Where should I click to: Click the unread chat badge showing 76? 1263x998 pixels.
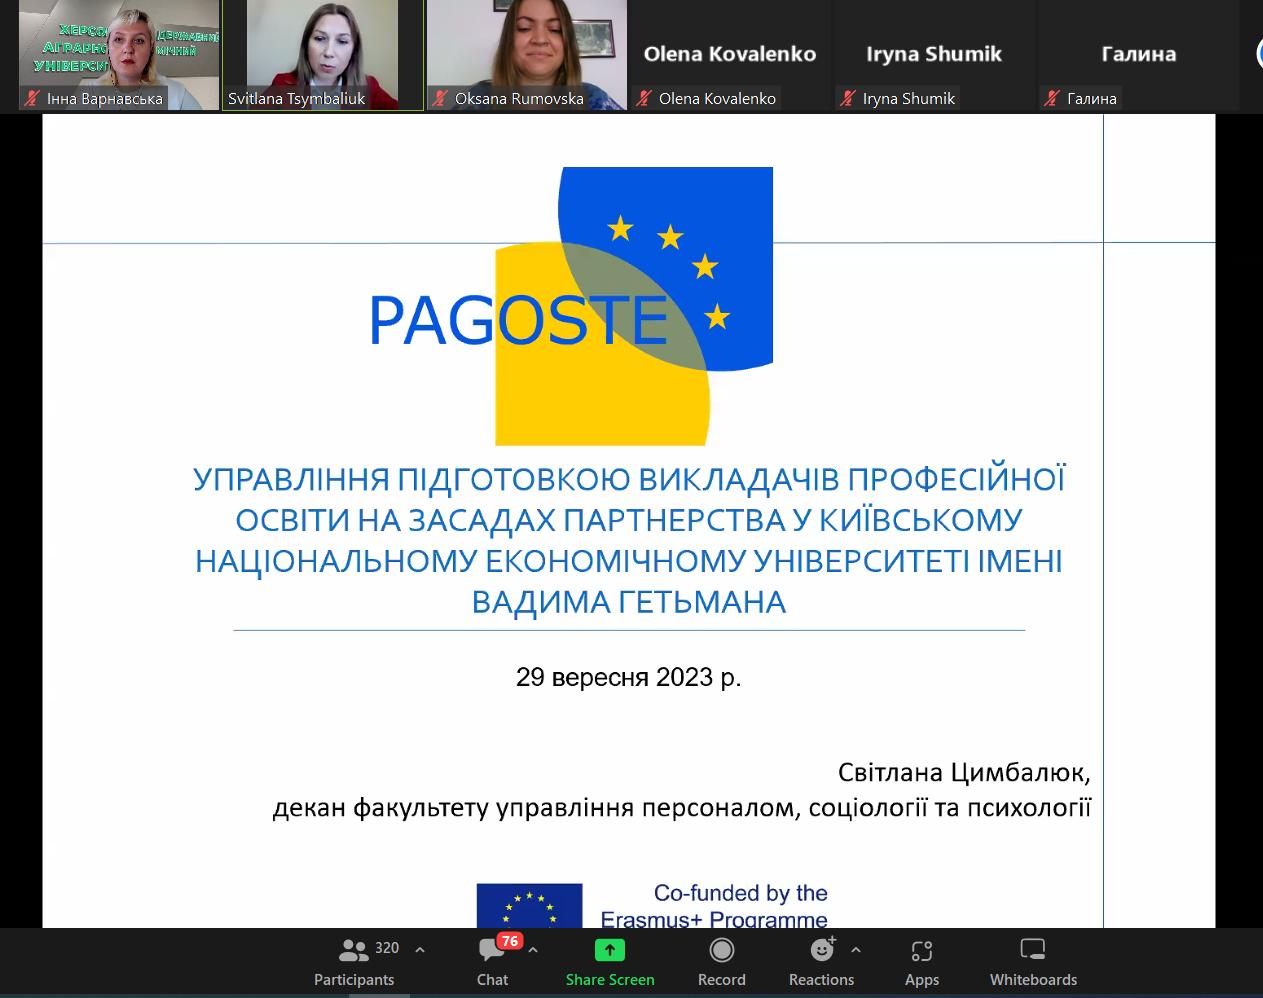click(510, 941)
